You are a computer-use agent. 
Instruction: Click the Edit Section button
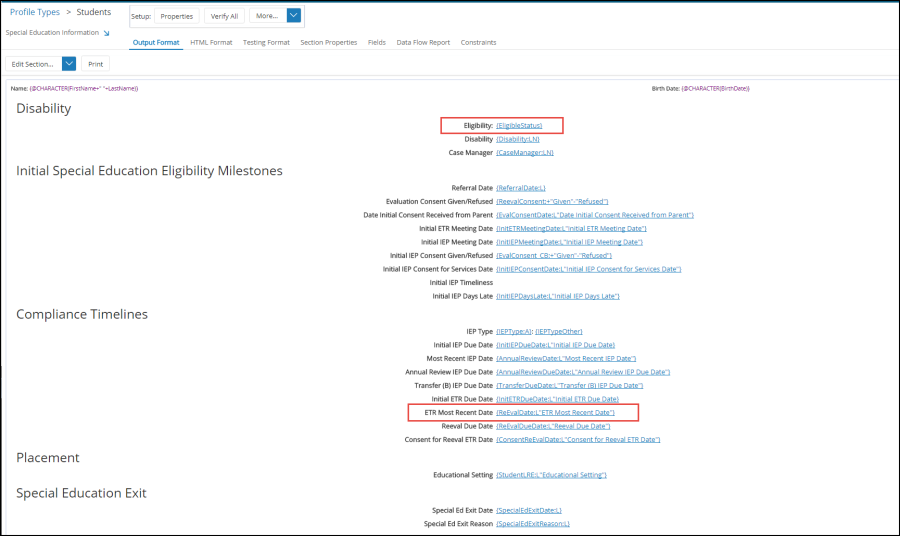pyautogui.click(x=33, y=63)
